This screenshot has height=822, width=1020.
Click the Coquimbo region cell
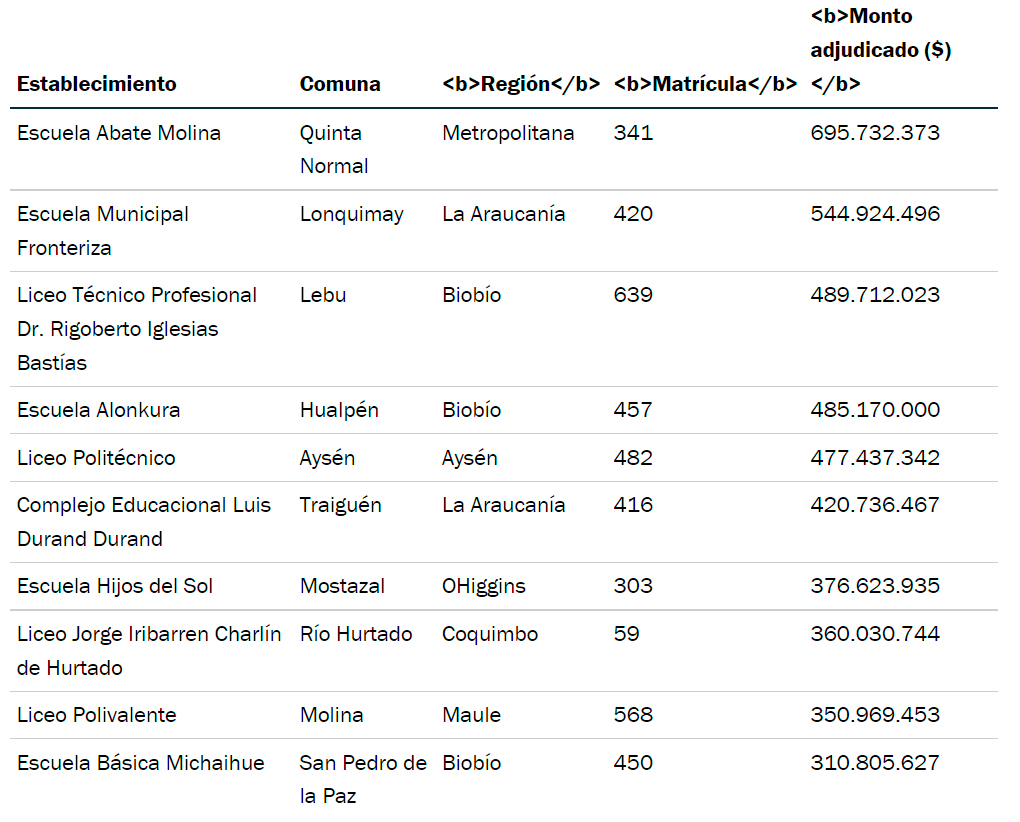click(x=490, y=634)
